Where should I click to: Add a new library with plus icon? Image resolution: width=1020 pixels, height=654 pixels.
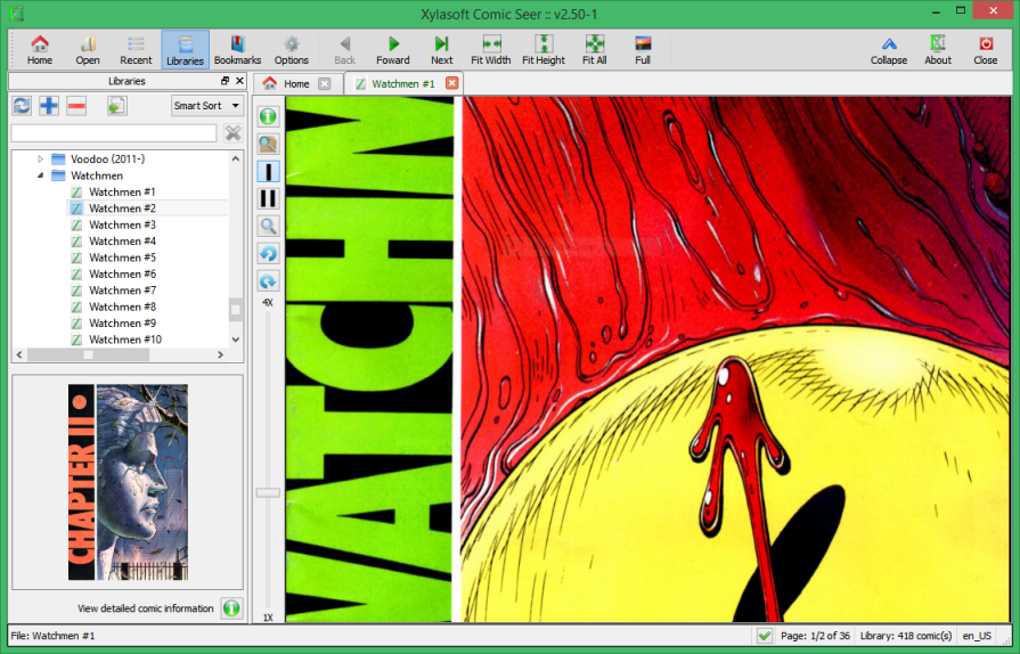click(49, 105)
